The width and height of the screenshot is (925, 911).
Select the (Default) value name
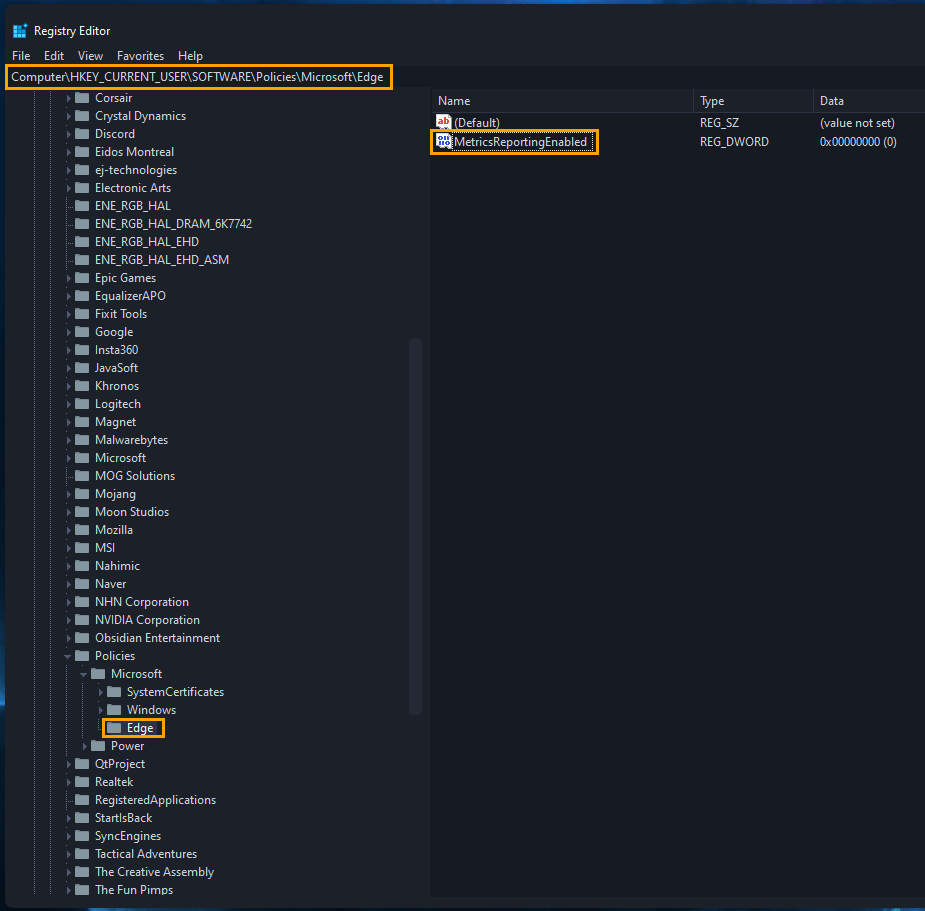click(477, 123)
